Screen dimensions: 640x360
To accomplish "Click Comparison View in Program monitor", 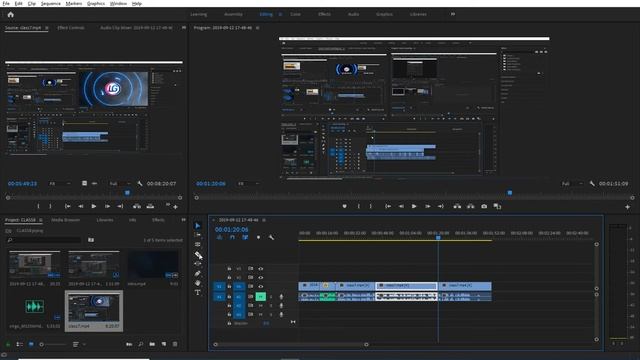I will pos(497,207).
